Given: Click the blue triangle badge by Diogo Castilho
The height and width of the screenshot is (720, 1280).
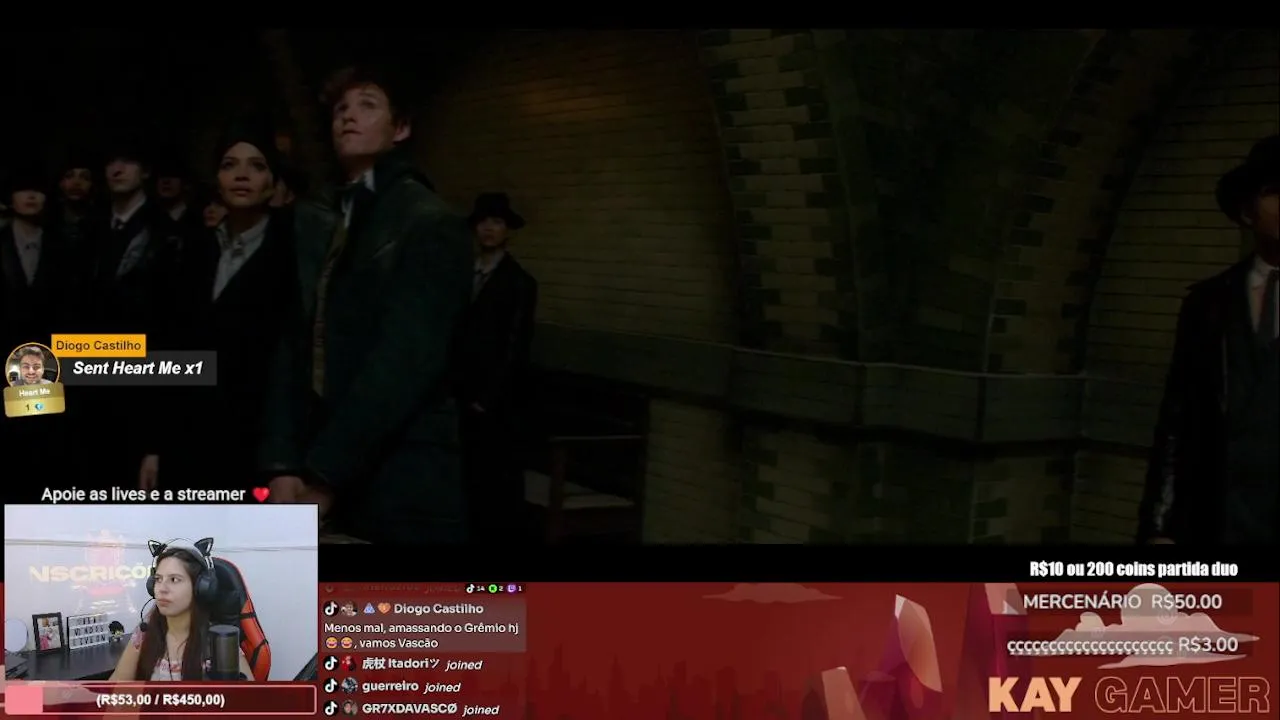Looking at the screenshot, I should [369, 608].
